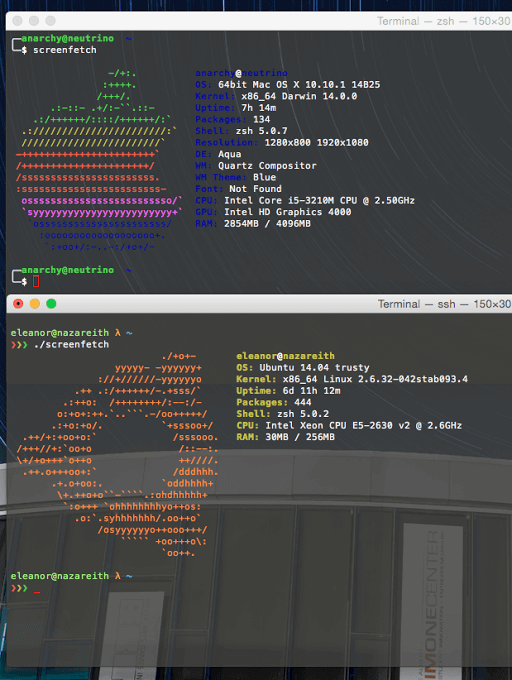Click 'eleanor@nazareith' header above Ubuntu info
Viewport: 512px width, 680px height.
tap(285, 356)
